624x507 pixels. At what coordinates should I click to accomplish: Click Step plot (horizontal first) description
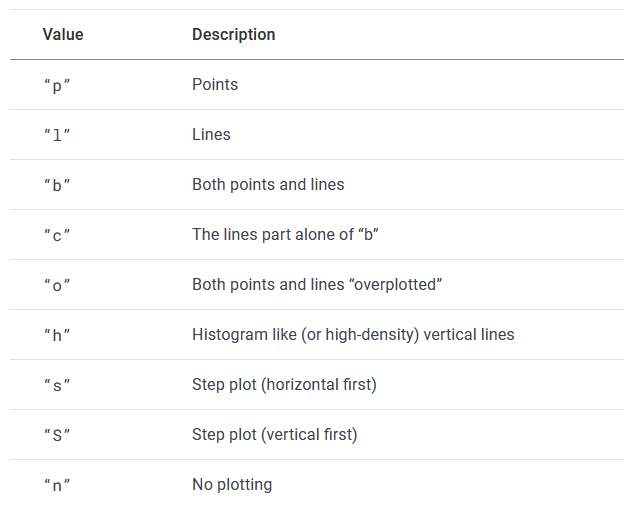[284, 385]
